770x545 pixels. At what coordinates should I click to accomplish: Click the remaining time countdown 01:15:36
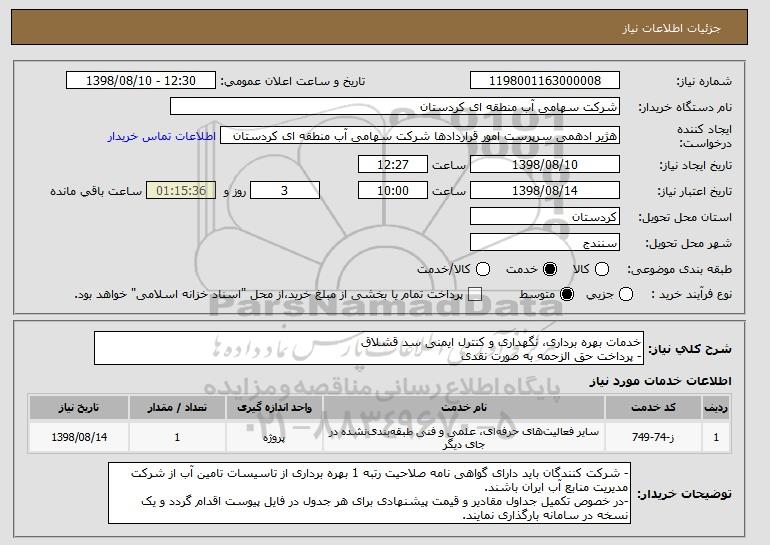(x=181, y=191)
